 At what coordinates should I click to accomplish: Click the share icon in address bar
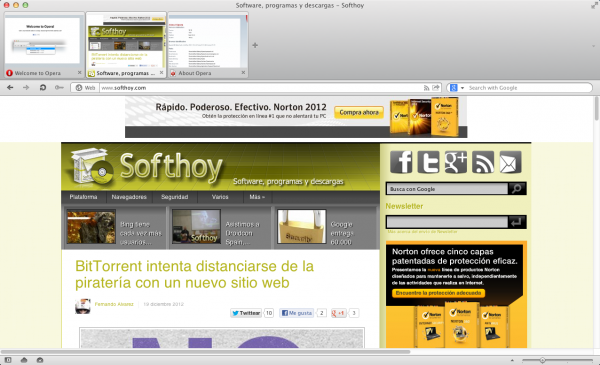coord(435,88)
